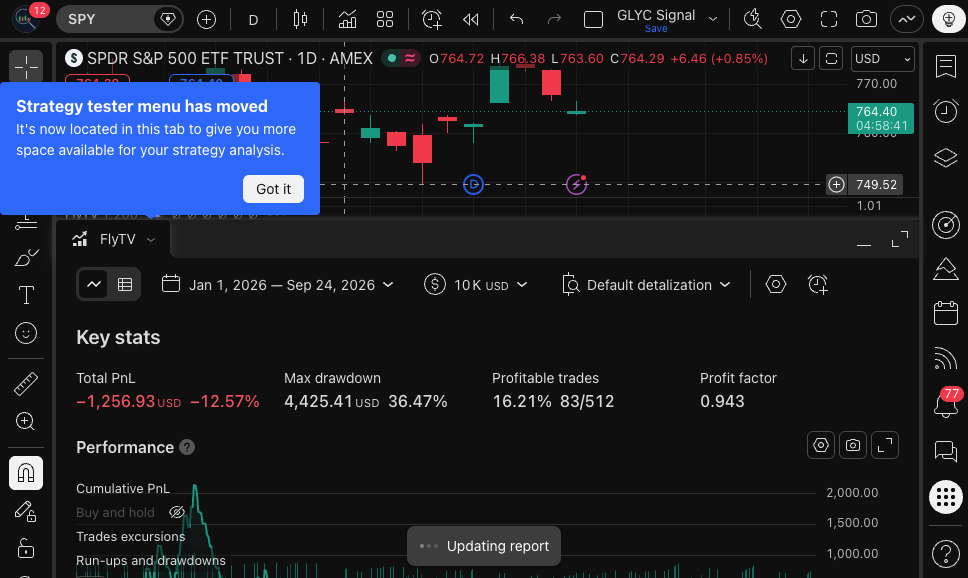Open the Indicators panel icon
968x578 pixels.
(x=347, y=20)
